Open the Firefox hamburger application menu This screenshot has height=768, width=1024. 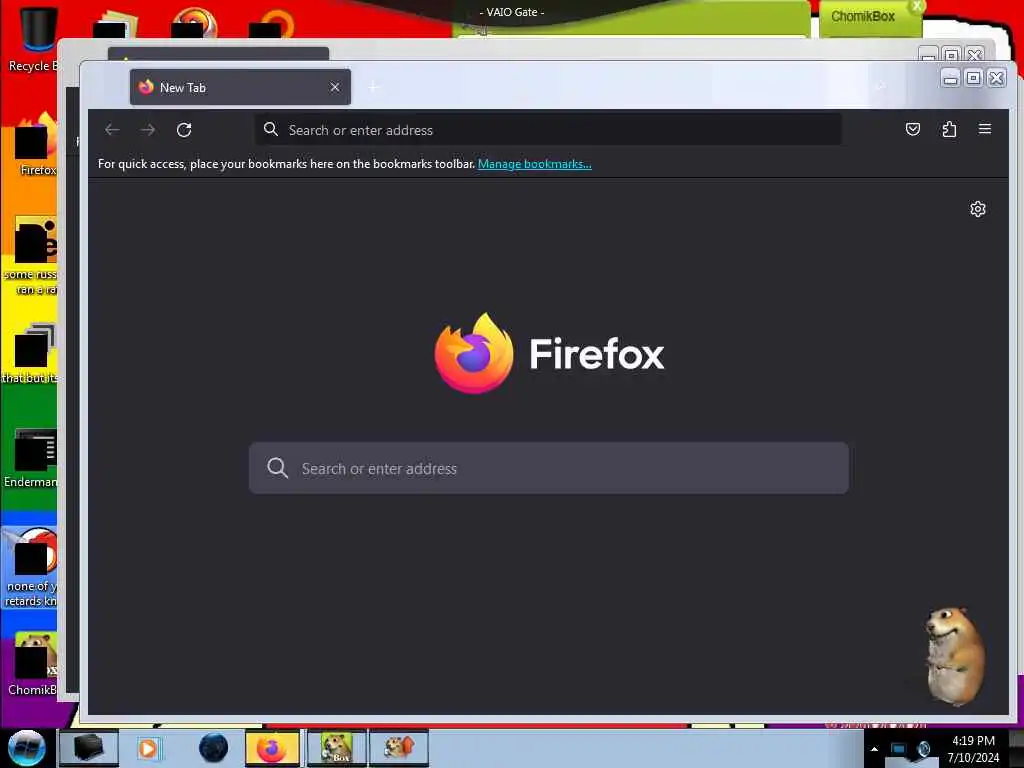(x=985, y=129)
